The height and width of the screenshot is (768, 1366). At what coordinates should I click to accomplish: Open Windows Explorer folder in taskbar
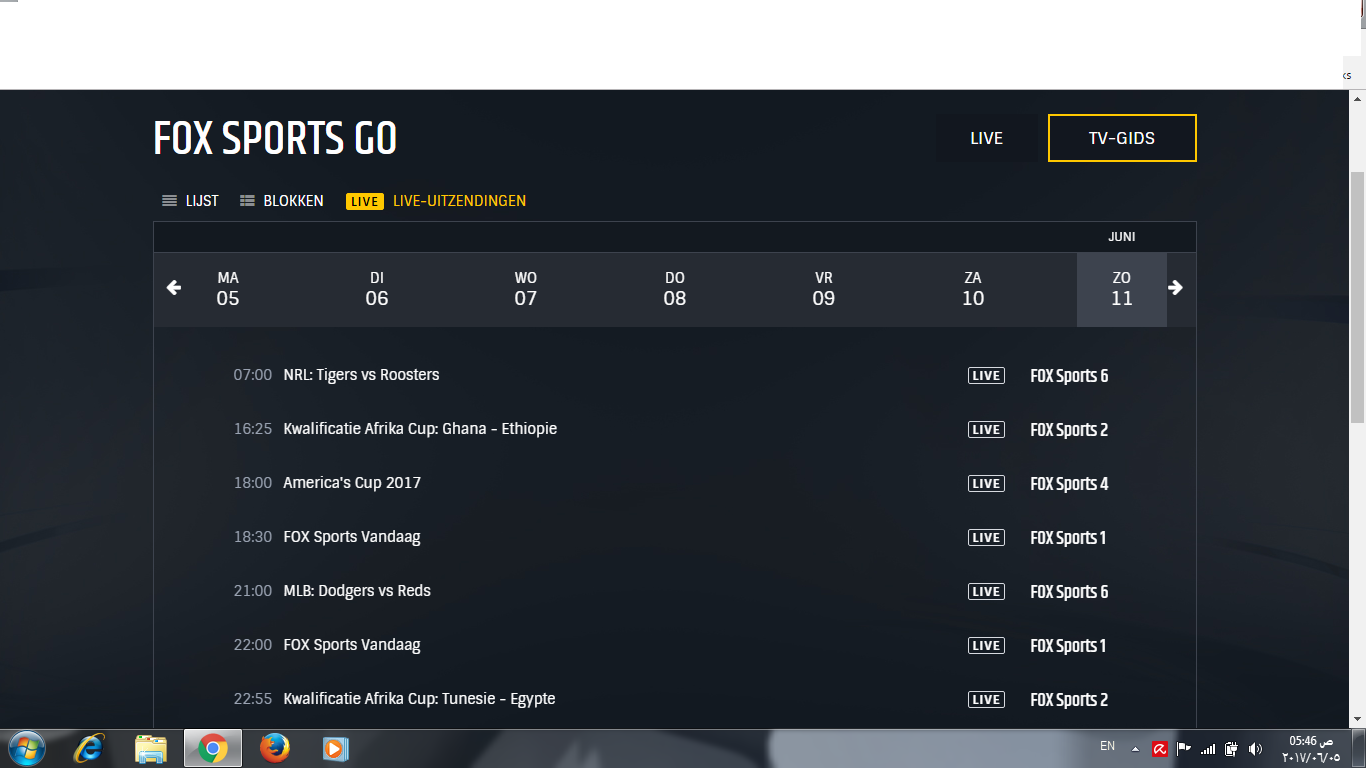[151, 748]
